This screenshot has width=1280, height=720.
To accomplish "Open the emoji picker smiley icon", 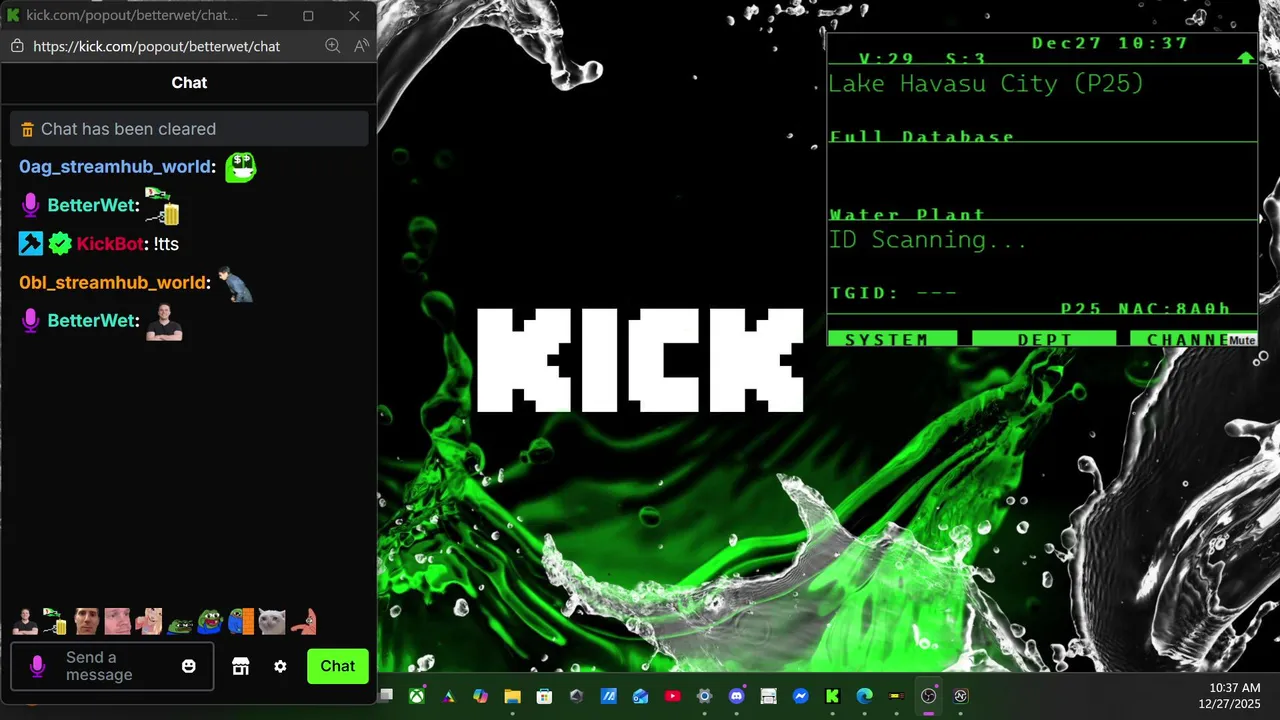I will pos(189,666).
